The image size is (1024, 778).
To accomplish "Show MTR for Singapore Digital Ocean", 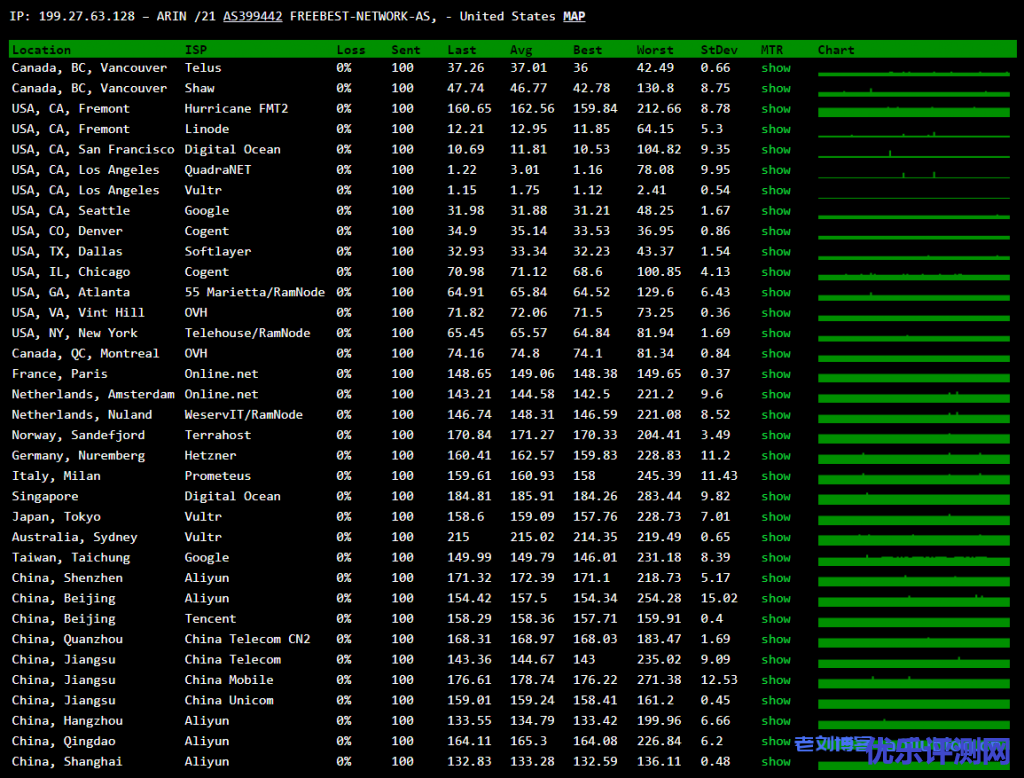I will [x=775, y=497].
